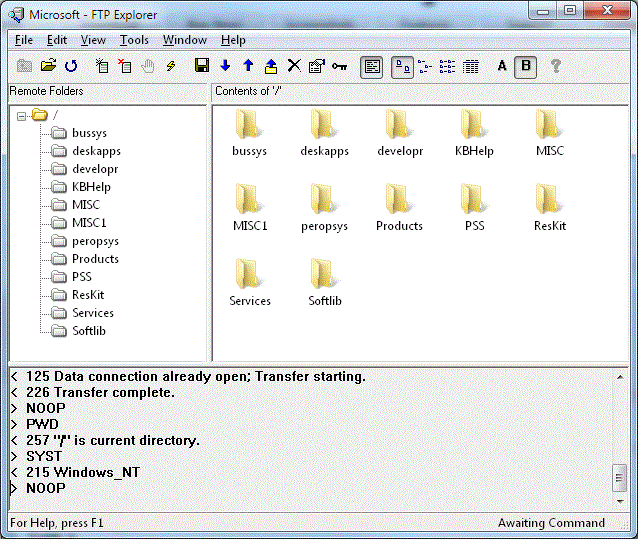Screen dimensions: 638x539
Task: Click log pane scroll down arrow
Action: [x=620, y=501]
